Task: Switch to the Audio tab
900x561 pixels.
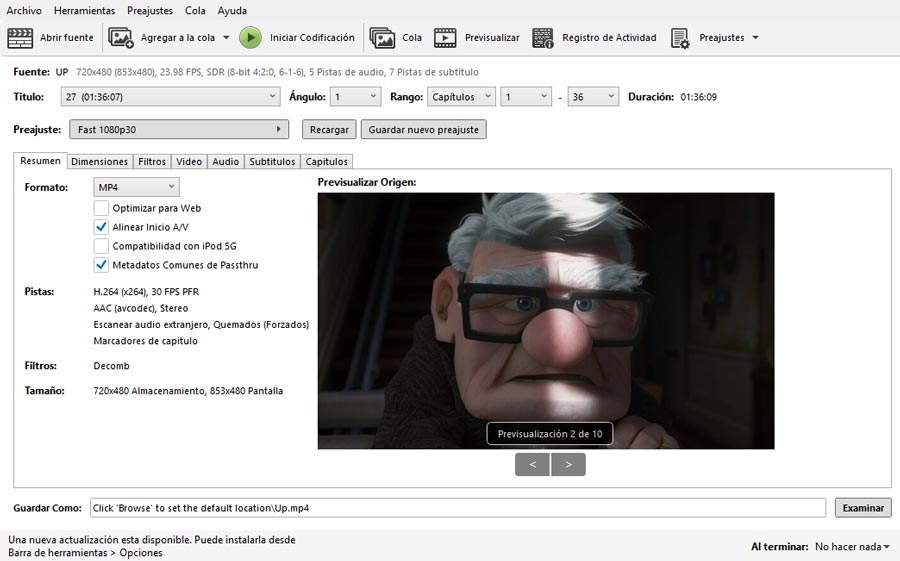Action: tap(226, 161)
